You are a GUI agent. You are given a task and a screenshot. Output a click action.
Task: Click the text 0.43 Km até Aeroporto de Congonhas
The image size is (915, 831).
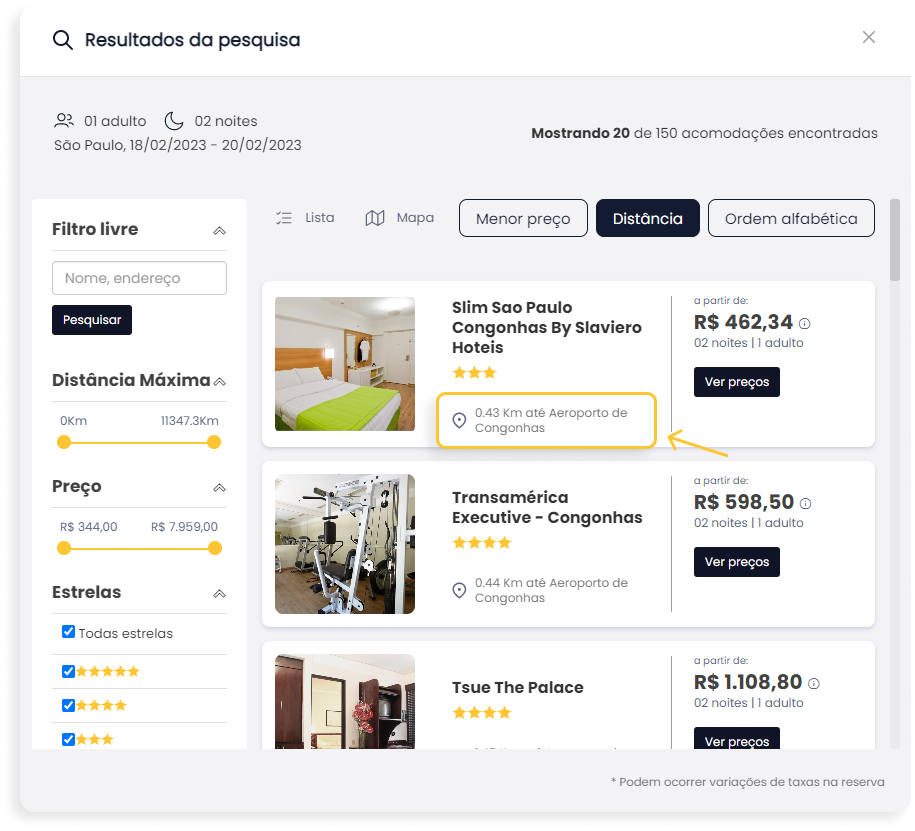550,420
